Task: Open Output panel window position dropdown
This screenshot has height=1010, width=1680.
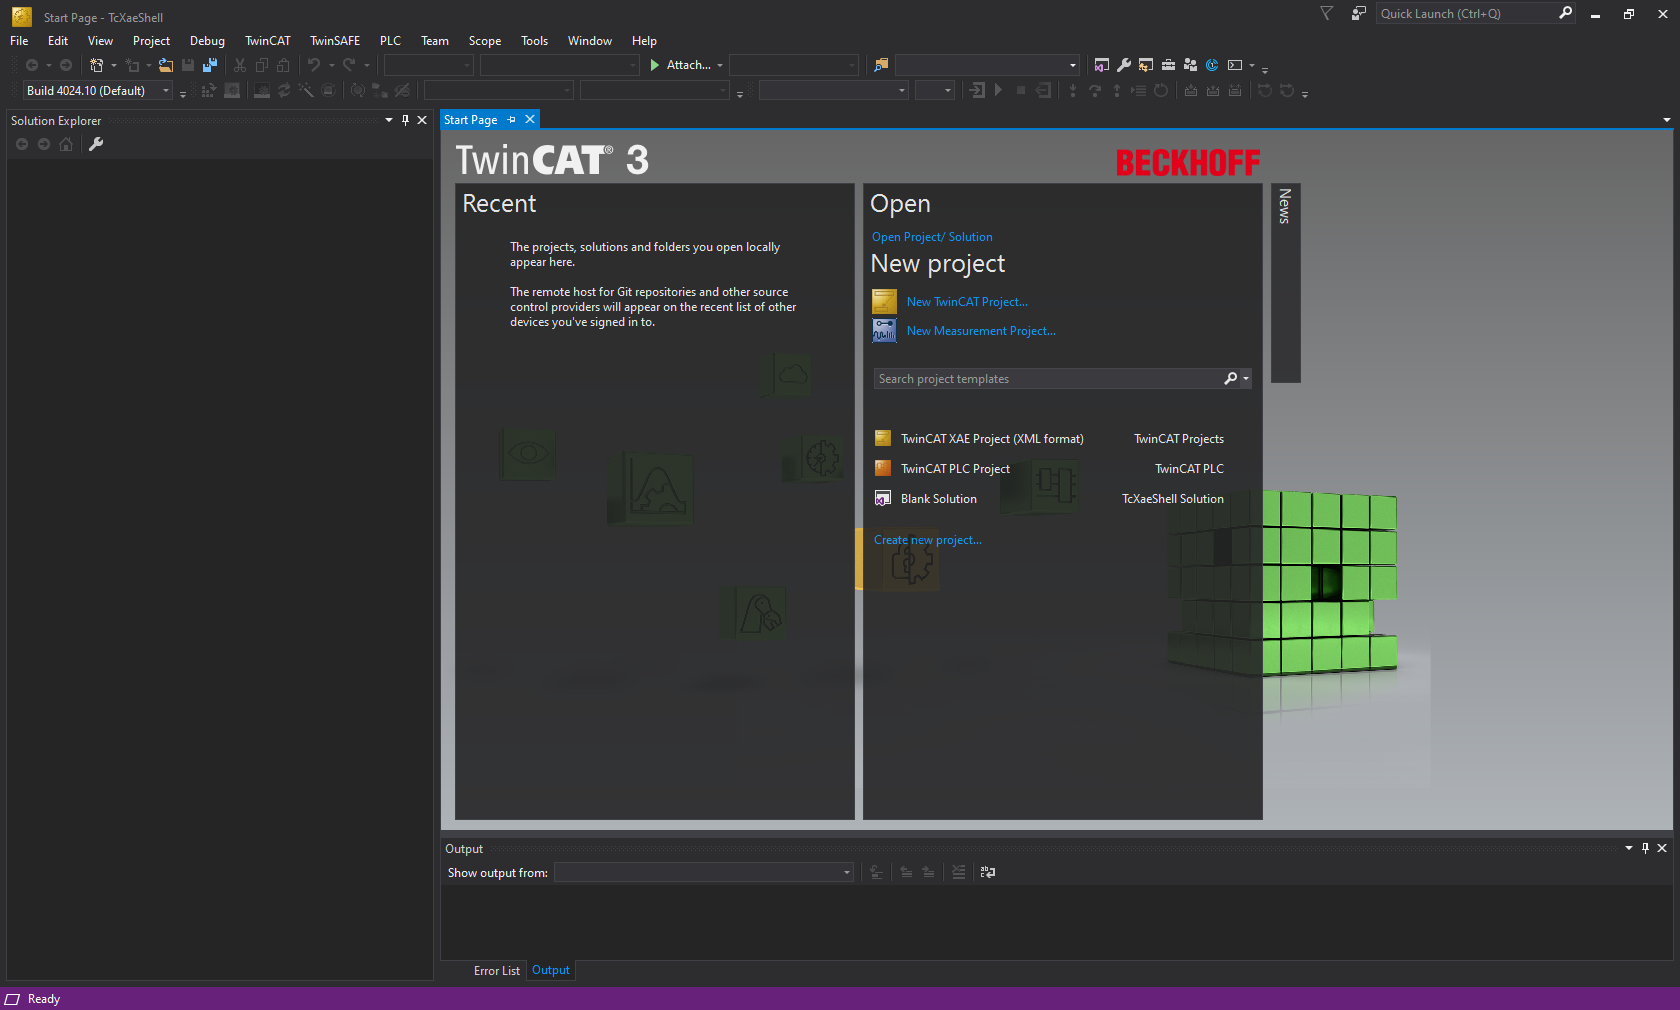Action: click(1629, 848)
